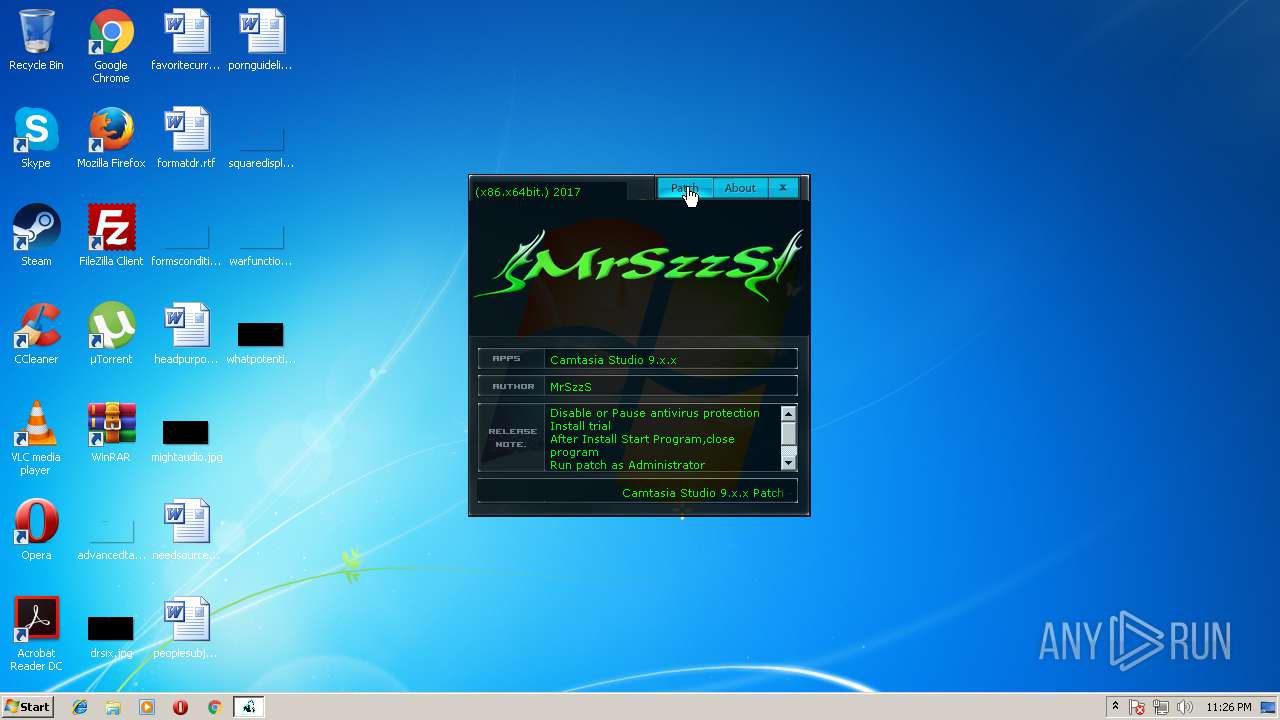Open the About tab in patcher
Screen dimensions: 1280x720
tap(740, 188)
